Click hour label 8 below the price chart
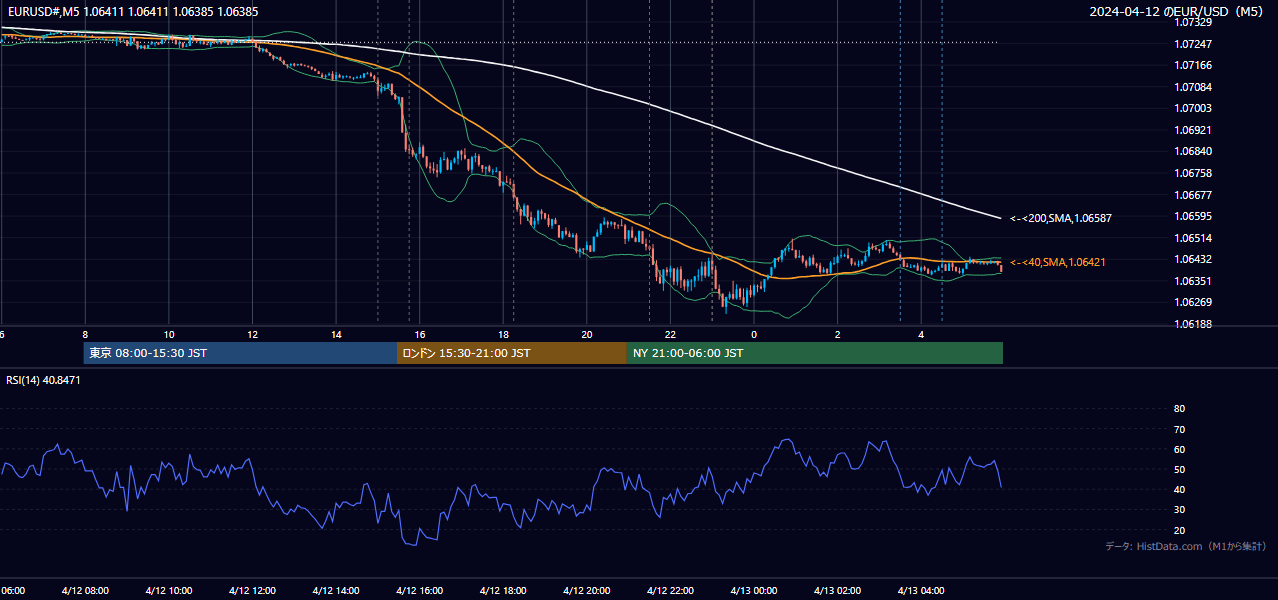This screenshot has width=1278, height=600. pos(85,334)
